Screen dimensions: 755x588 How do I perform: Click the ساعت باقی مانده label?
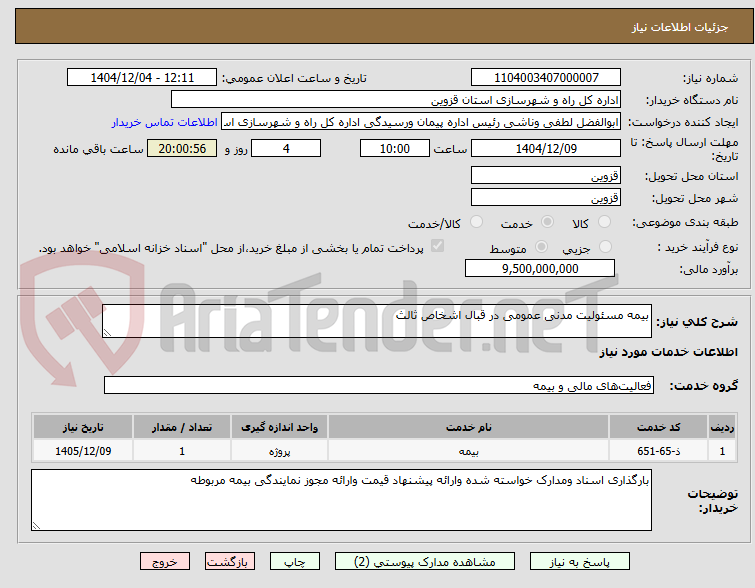click(98, 149)
